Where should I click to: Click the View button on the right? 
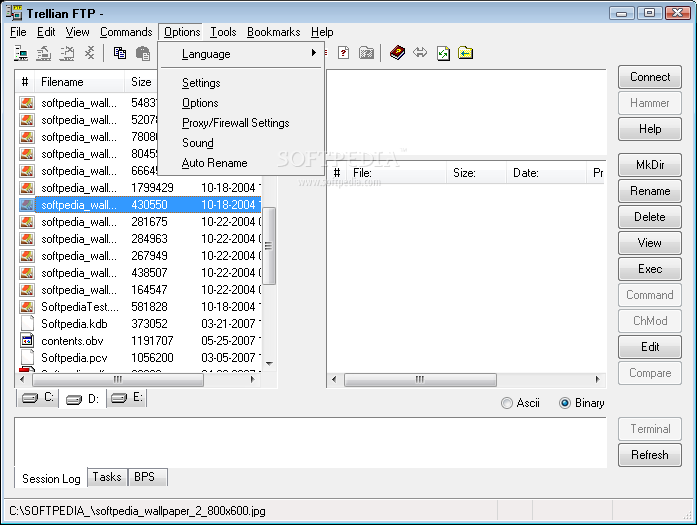point(649,243)
